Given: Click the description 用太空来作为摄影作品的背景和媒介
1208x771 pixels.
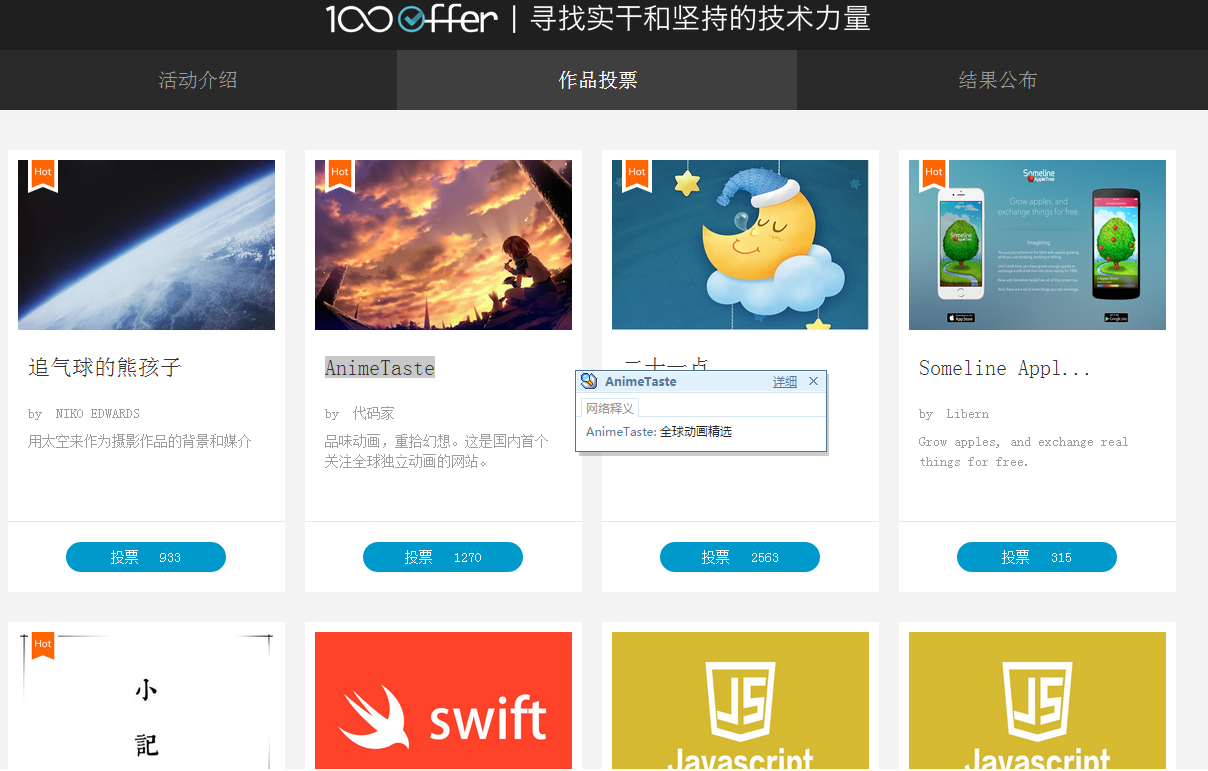Looking at the screenshot, I should [x=140, y=441].
